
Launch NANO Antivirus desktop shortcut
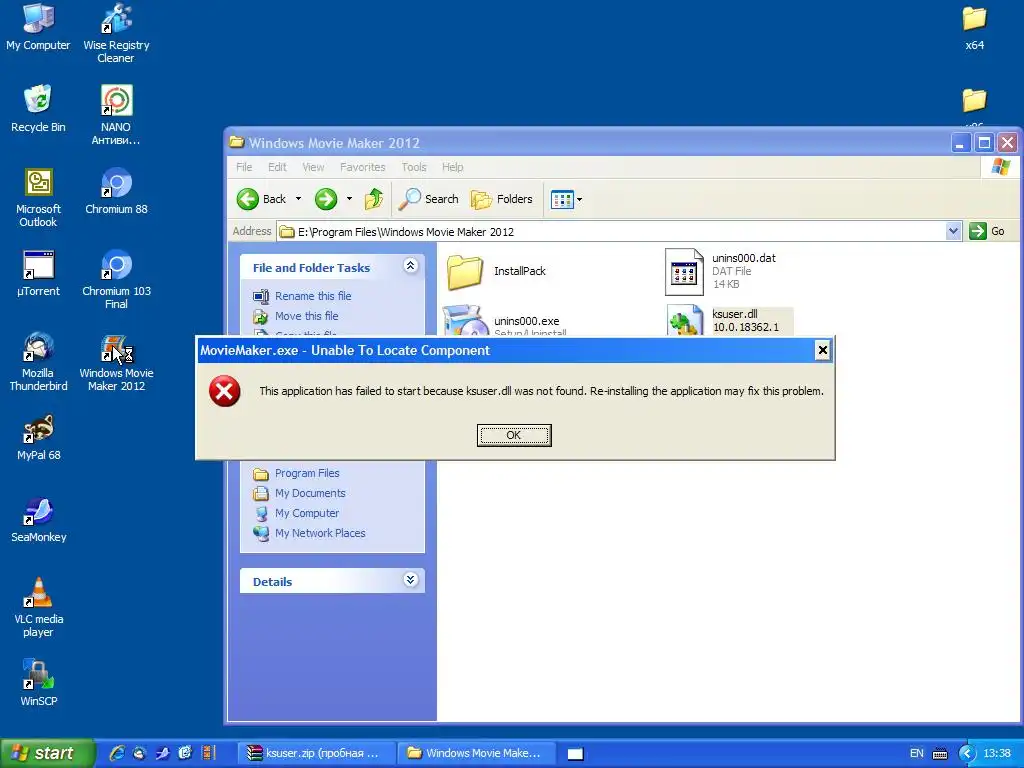point(116,115)
